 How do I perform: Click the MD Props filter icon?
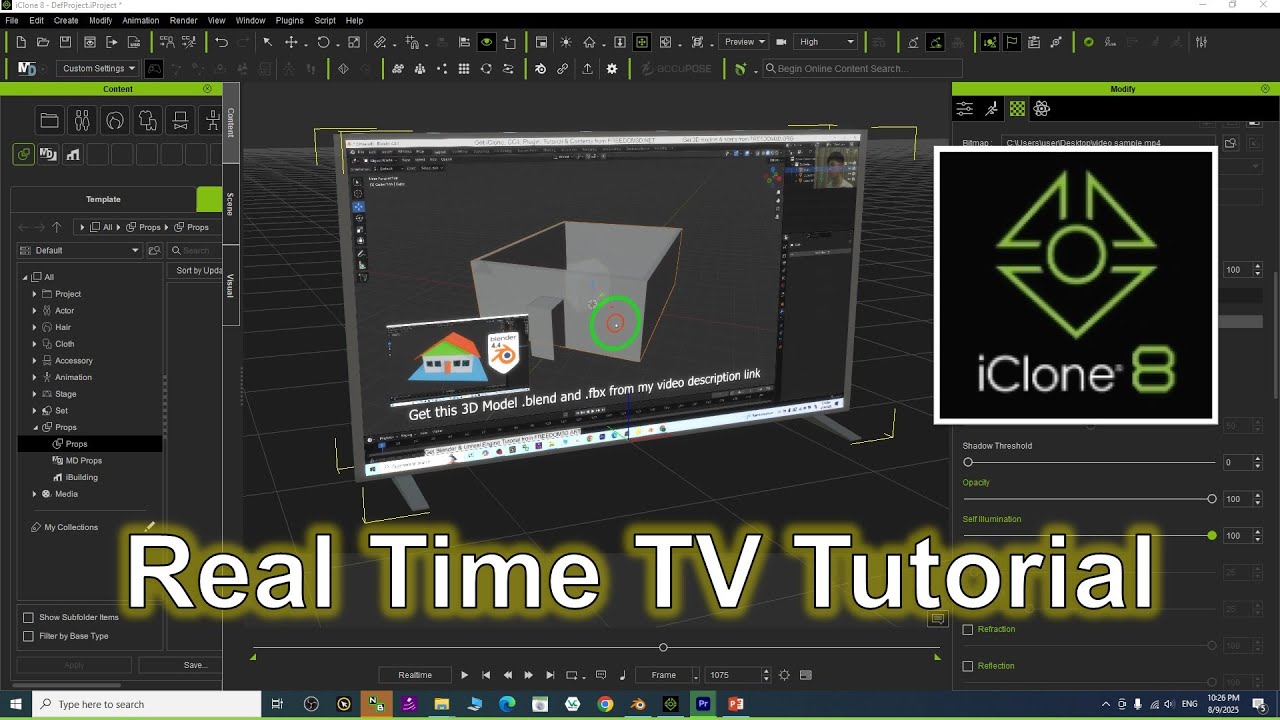(x=48, y=155)
